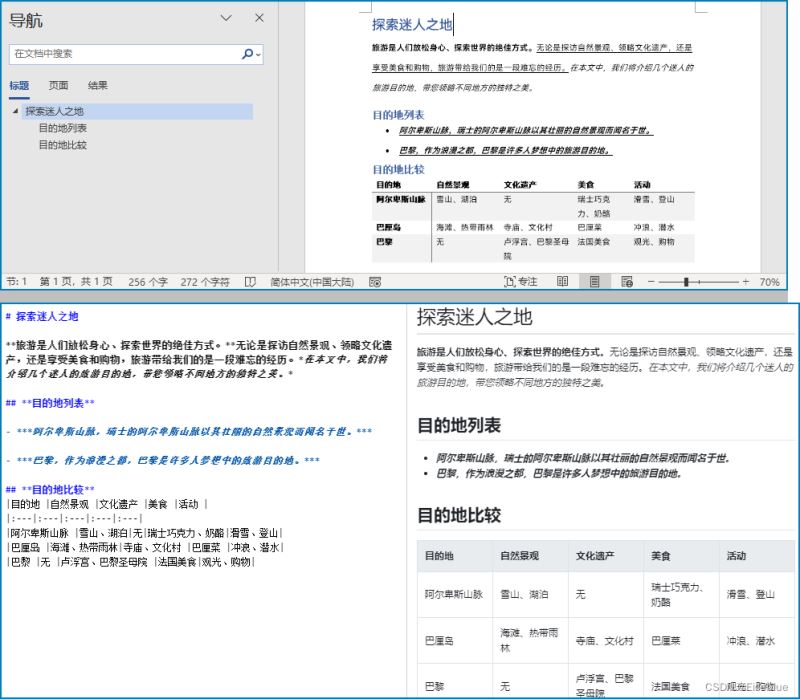The image size is (800, 699).
Task: Click the word count 256 个字
Action: click(148, 282)
